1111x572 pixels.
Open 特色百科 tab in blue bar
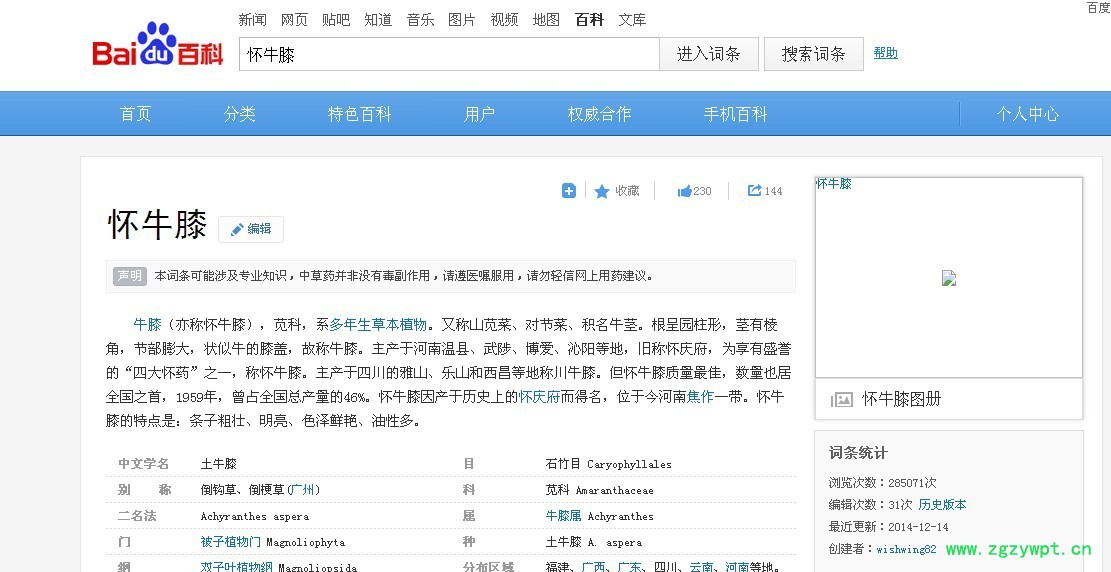coord(359,113)
